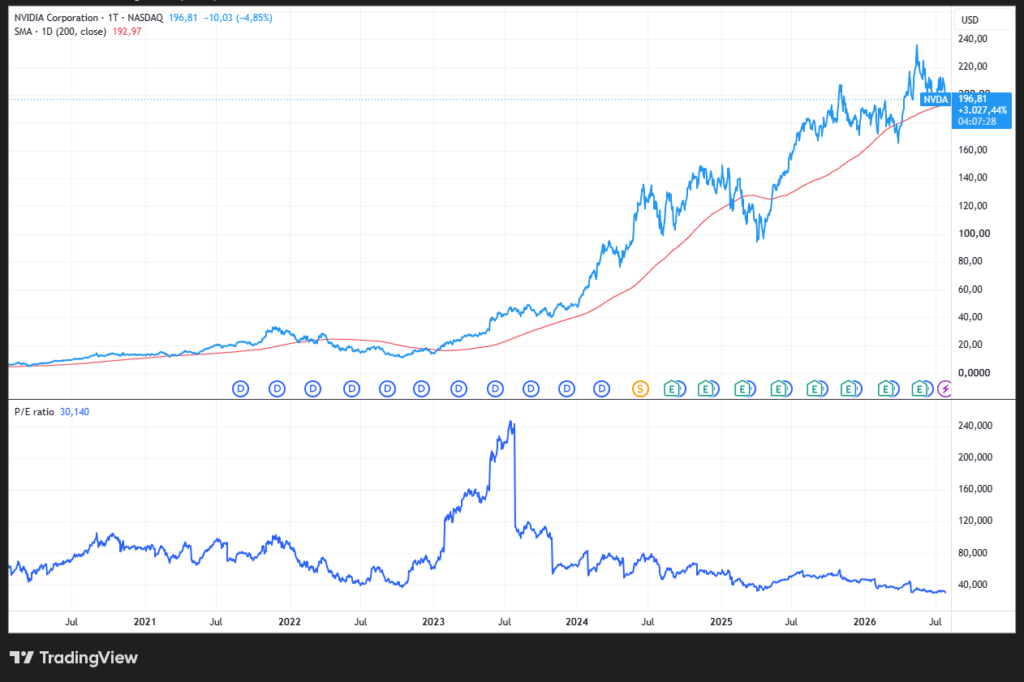
Task: Select the earnings marker just before 2026
Action: pyautogui.click(x=848, y=389)
